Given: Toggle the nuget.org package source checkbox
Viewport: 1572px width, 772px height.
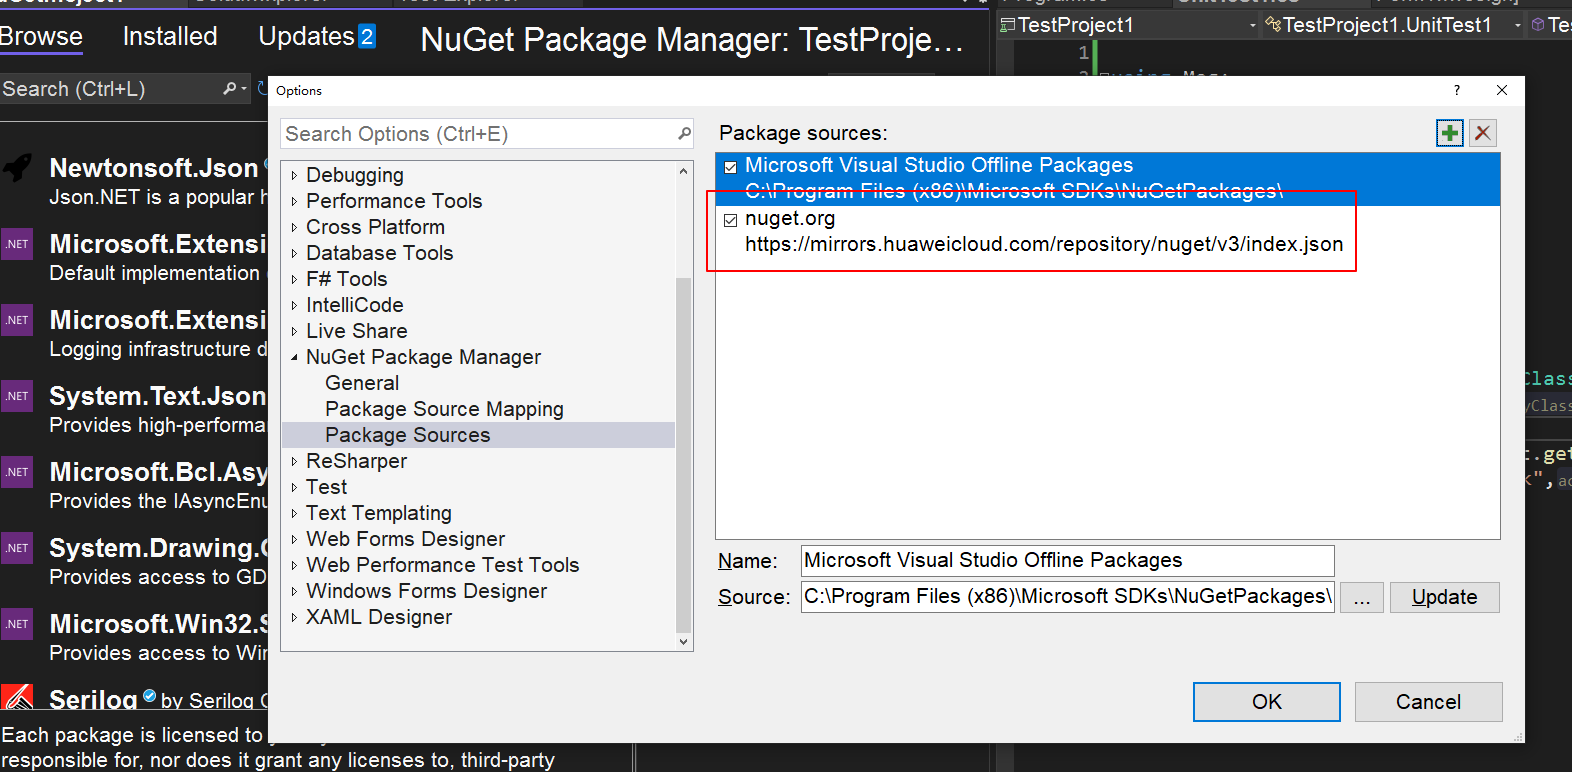Looking at the screenshot, I should tap(731, 220).
